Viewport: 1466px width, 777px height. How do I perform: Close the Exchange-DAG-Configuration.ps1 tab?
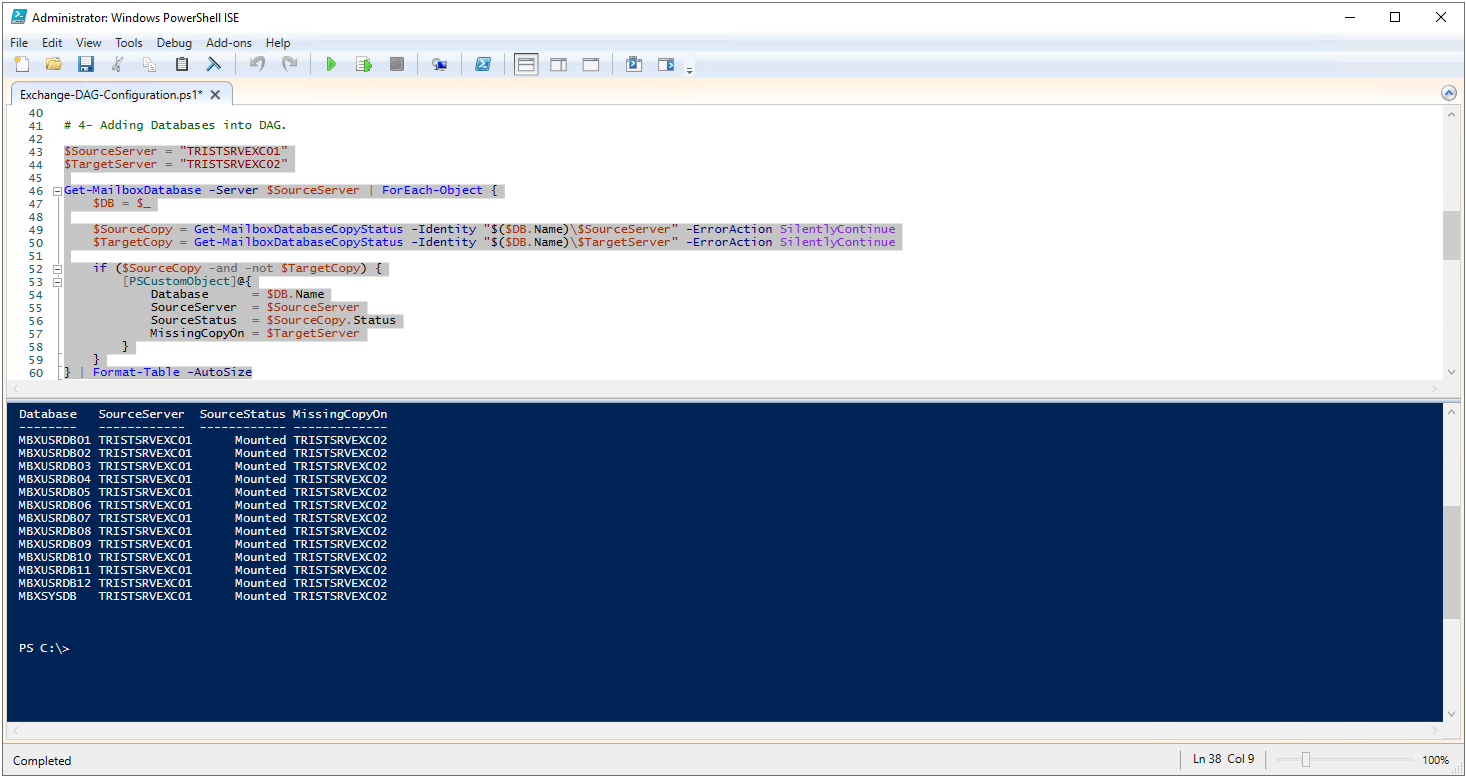[215, 94]
